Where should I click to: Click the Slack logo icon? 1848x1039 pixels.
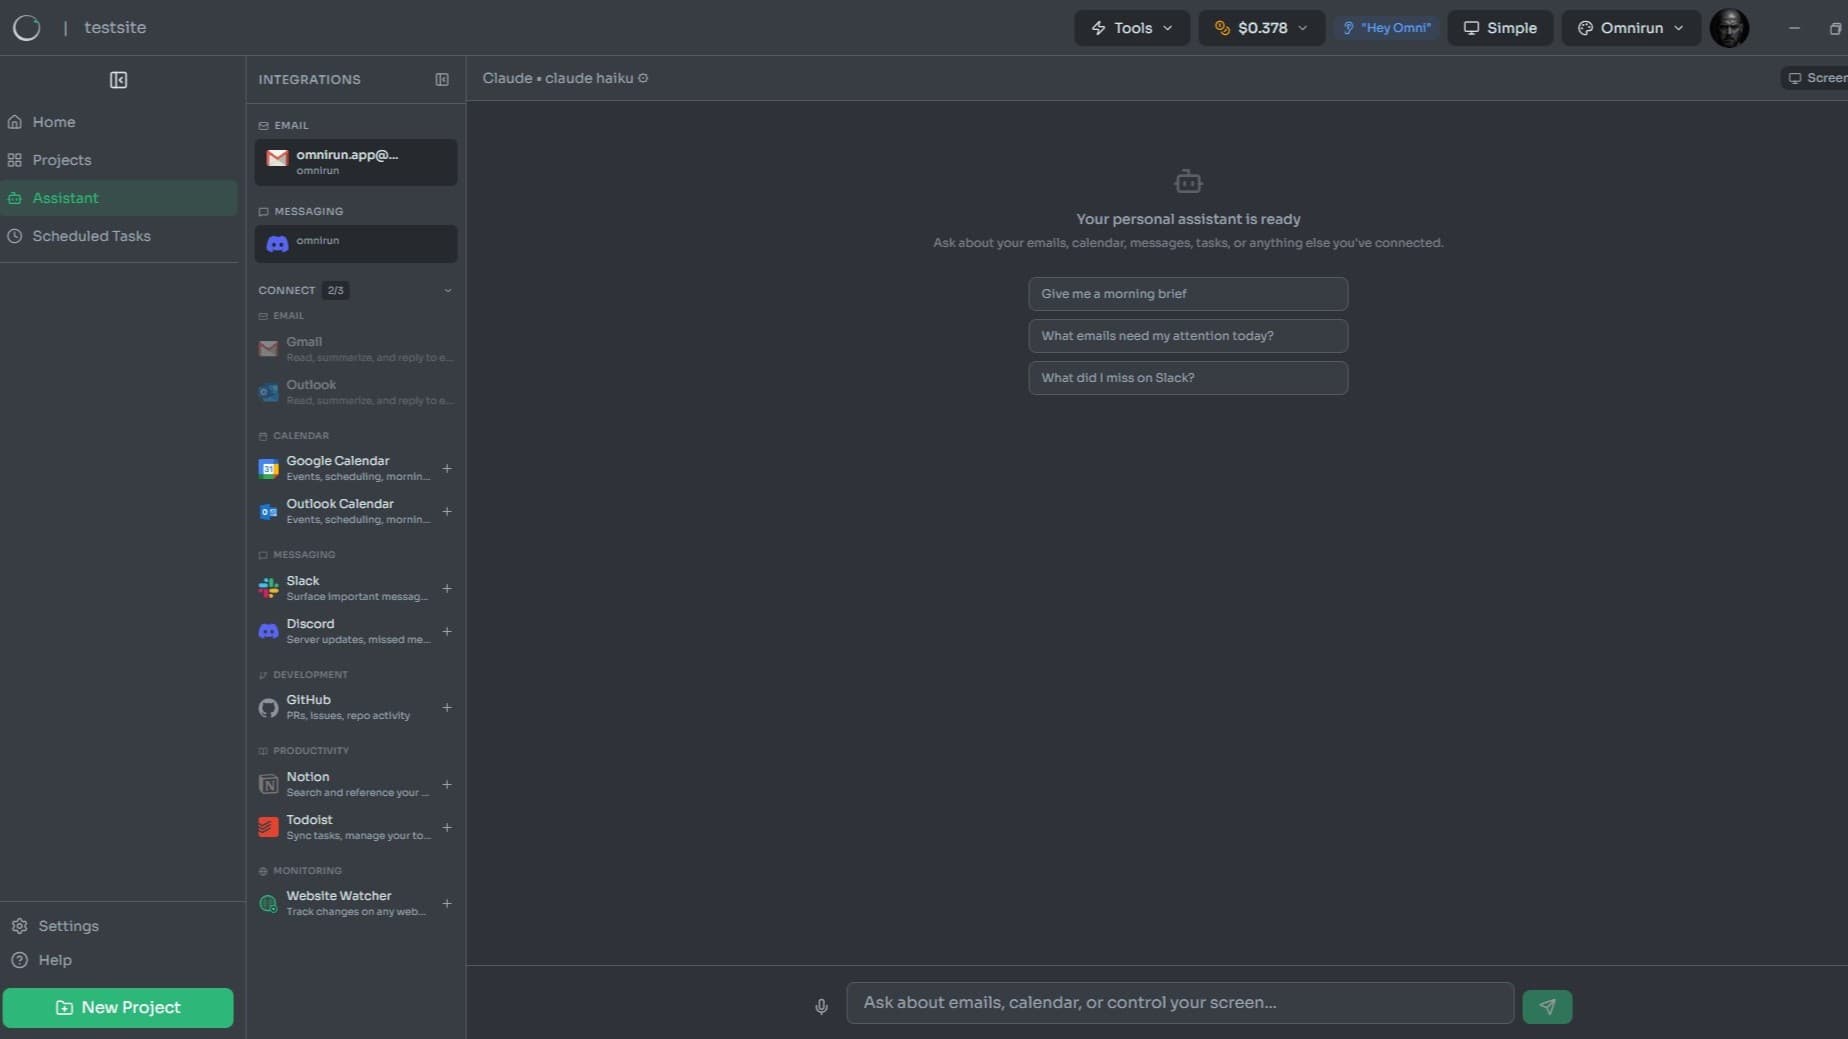click(x=268, y=588)
